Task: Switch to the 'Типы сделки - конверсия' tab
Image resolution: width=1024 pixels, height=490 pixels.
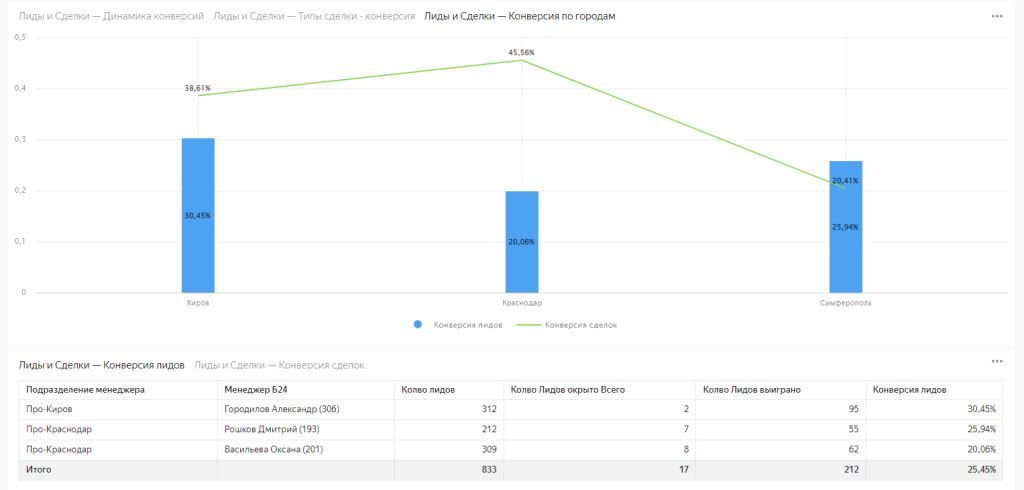Action: click(x=314, y=17)
